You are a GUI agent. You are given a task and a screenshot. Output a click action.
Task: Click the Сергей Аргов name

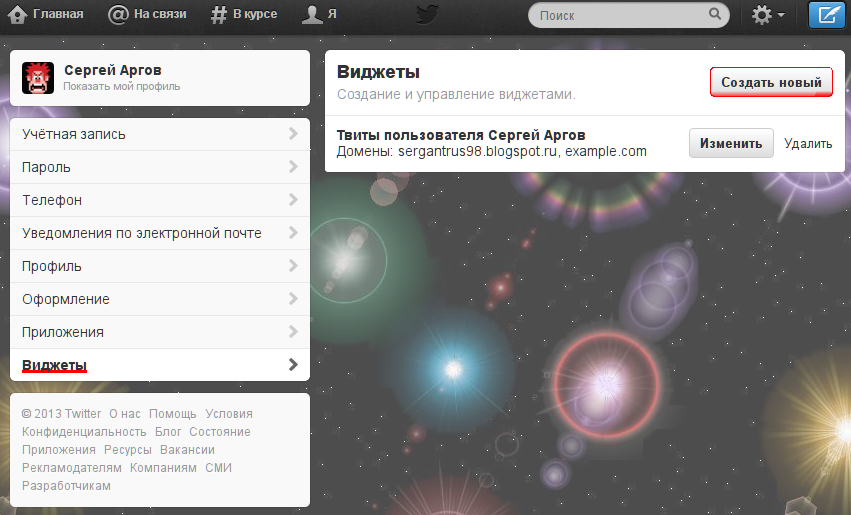point(113,70)
